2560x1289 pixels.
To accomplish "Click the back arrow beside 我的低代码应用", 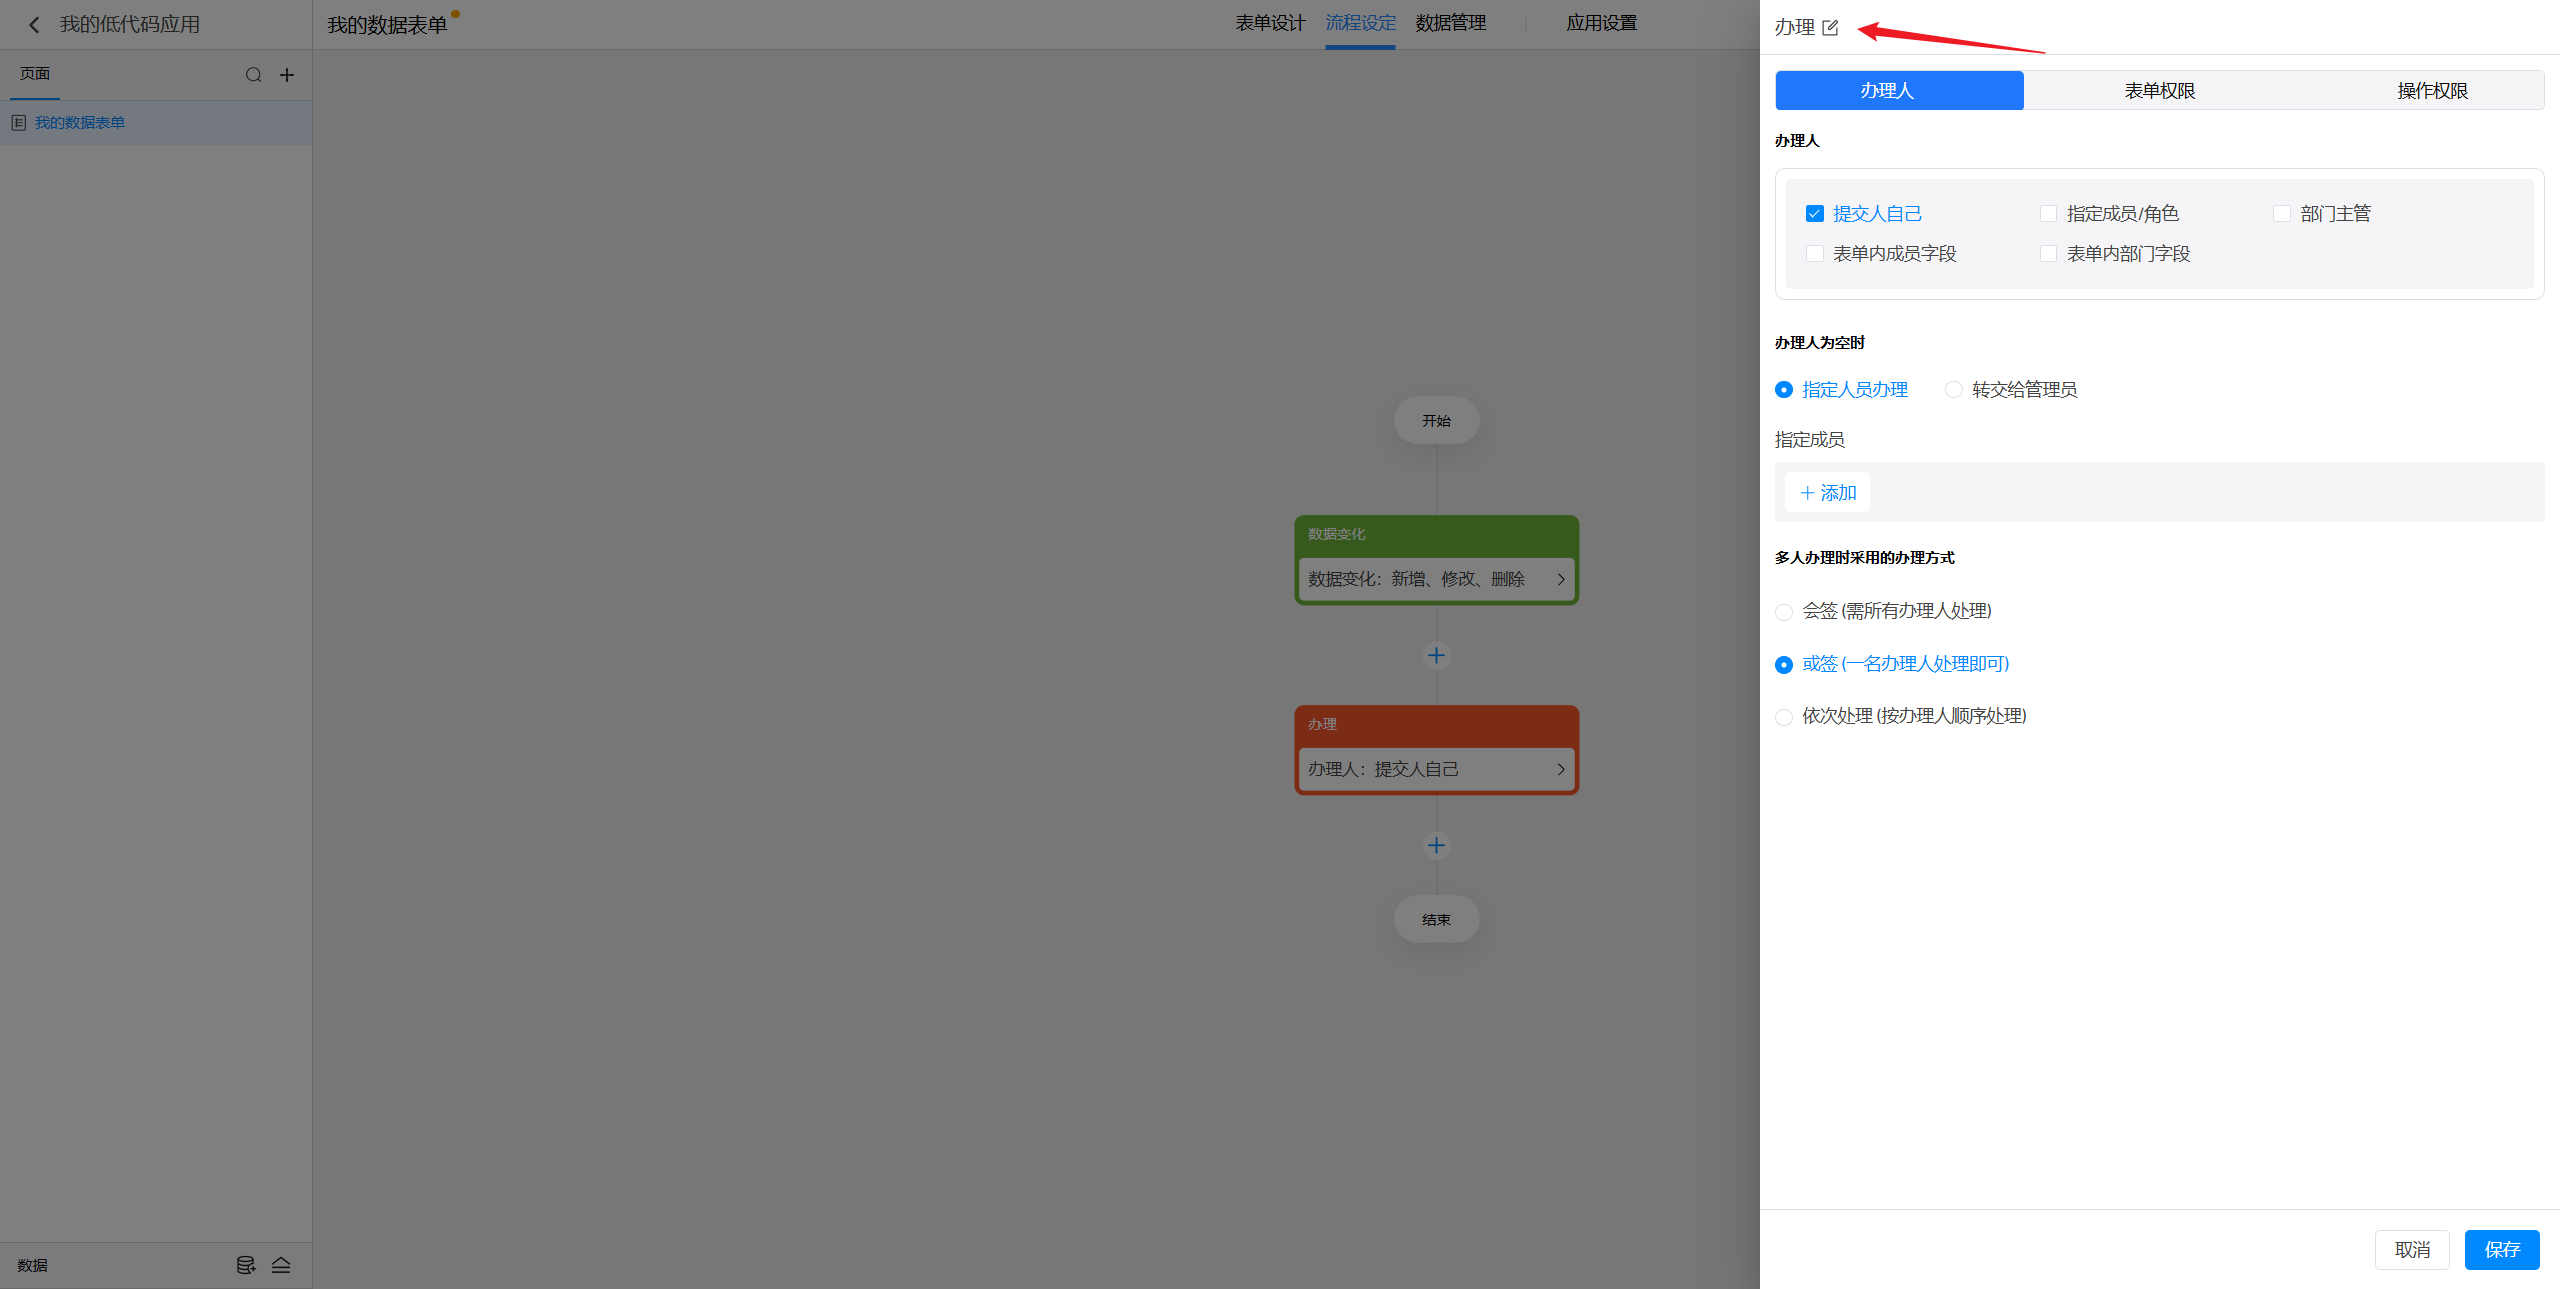I will click(34, 25).
